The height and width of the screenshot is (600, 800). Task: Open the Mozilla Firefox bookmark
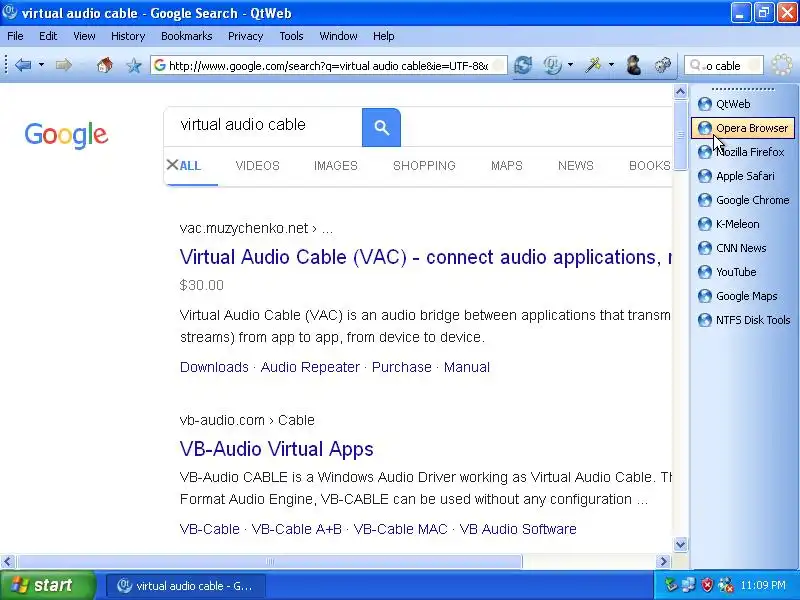pos(741,152)
